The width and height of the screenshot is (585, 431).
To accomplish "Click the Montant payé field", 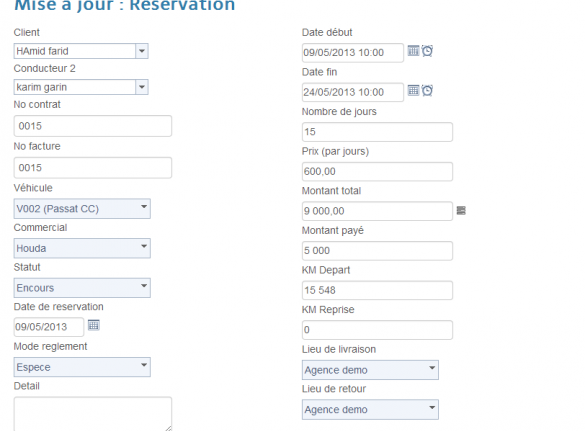I will (x=377, y=250).
